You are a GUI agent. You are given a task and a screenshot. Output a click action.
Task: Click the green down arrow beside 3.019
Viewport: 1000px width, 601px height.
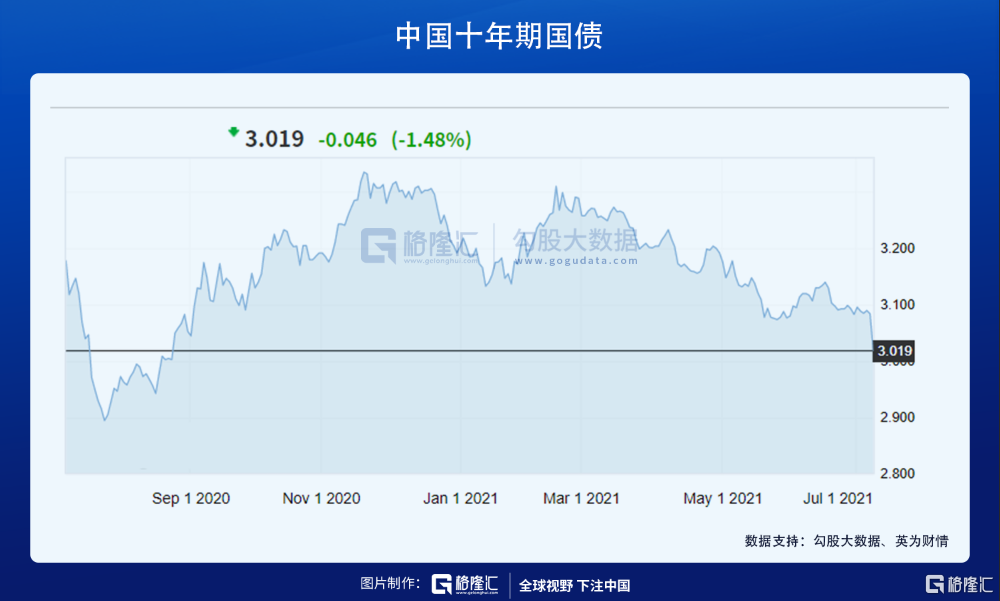coord(234,132)
